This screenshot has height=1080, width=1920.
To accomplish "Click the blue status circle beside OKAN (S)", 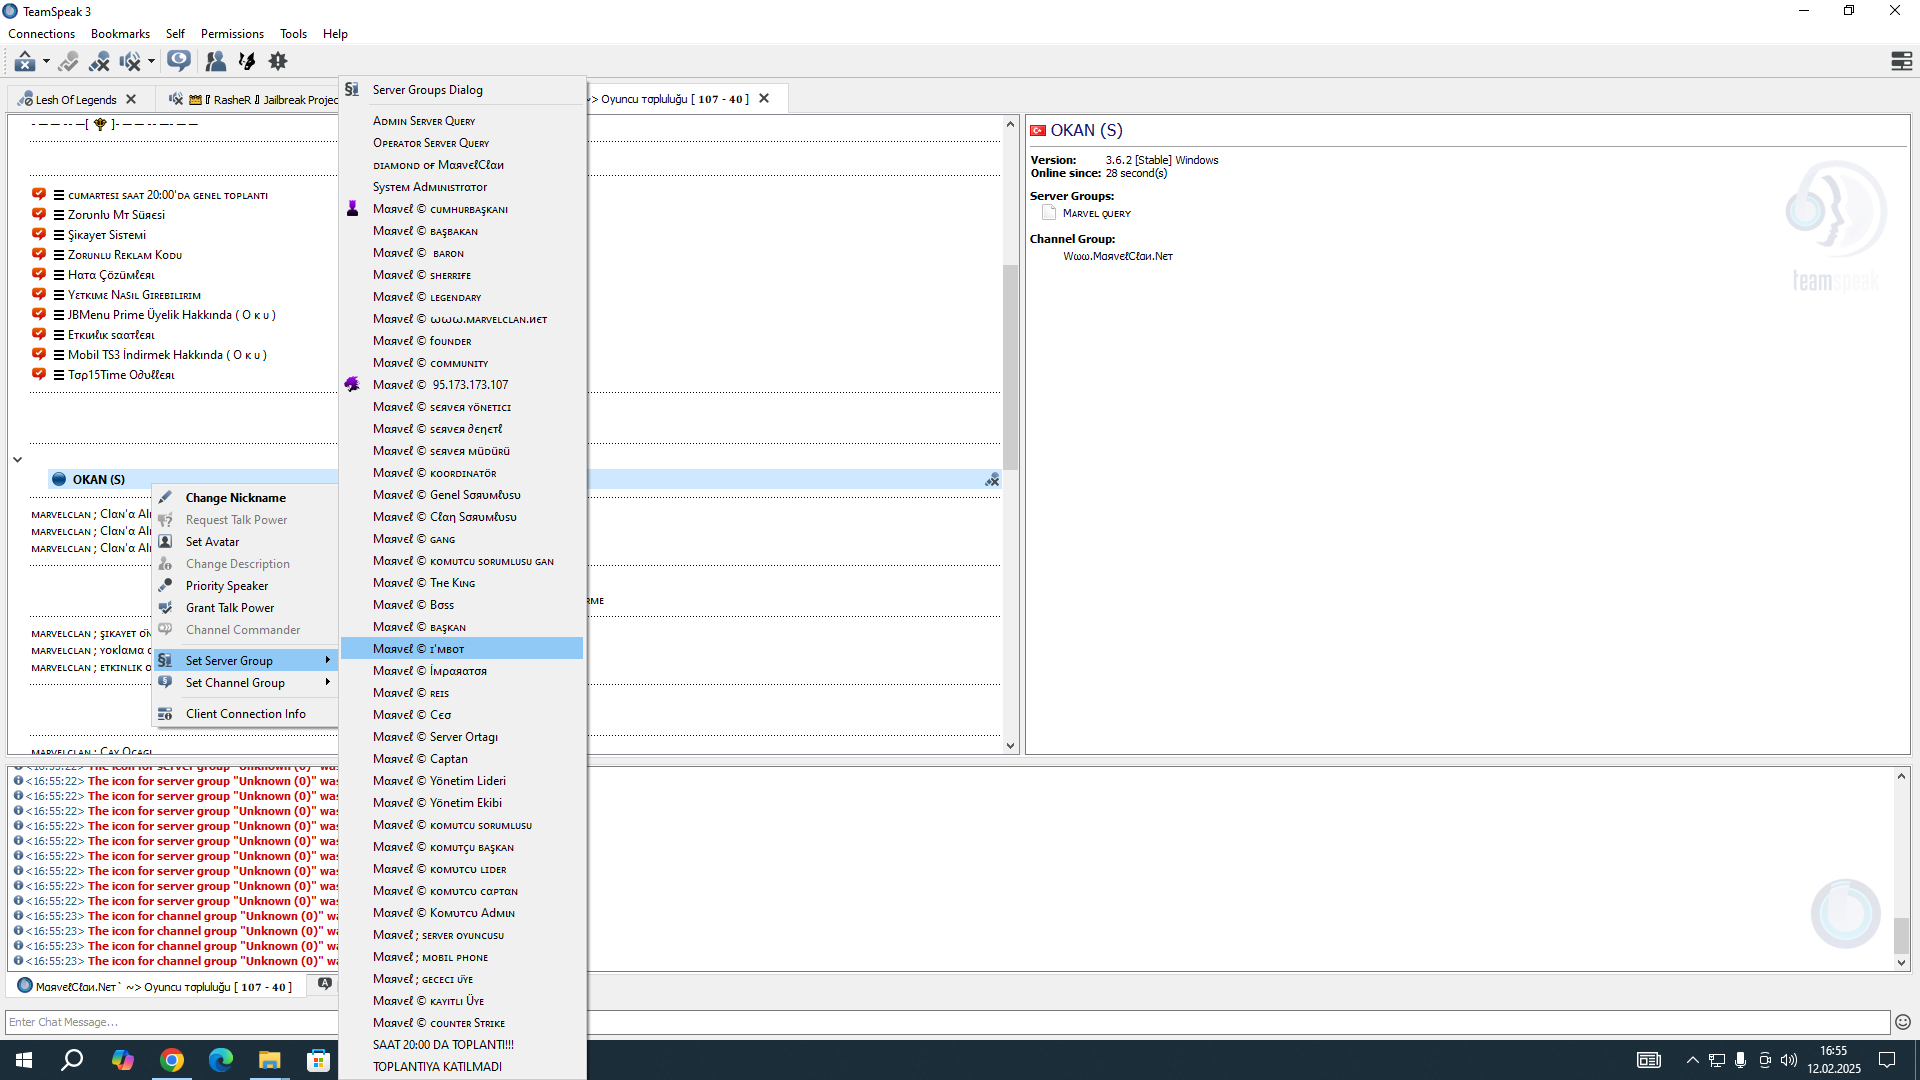I will tap(59, 479).
